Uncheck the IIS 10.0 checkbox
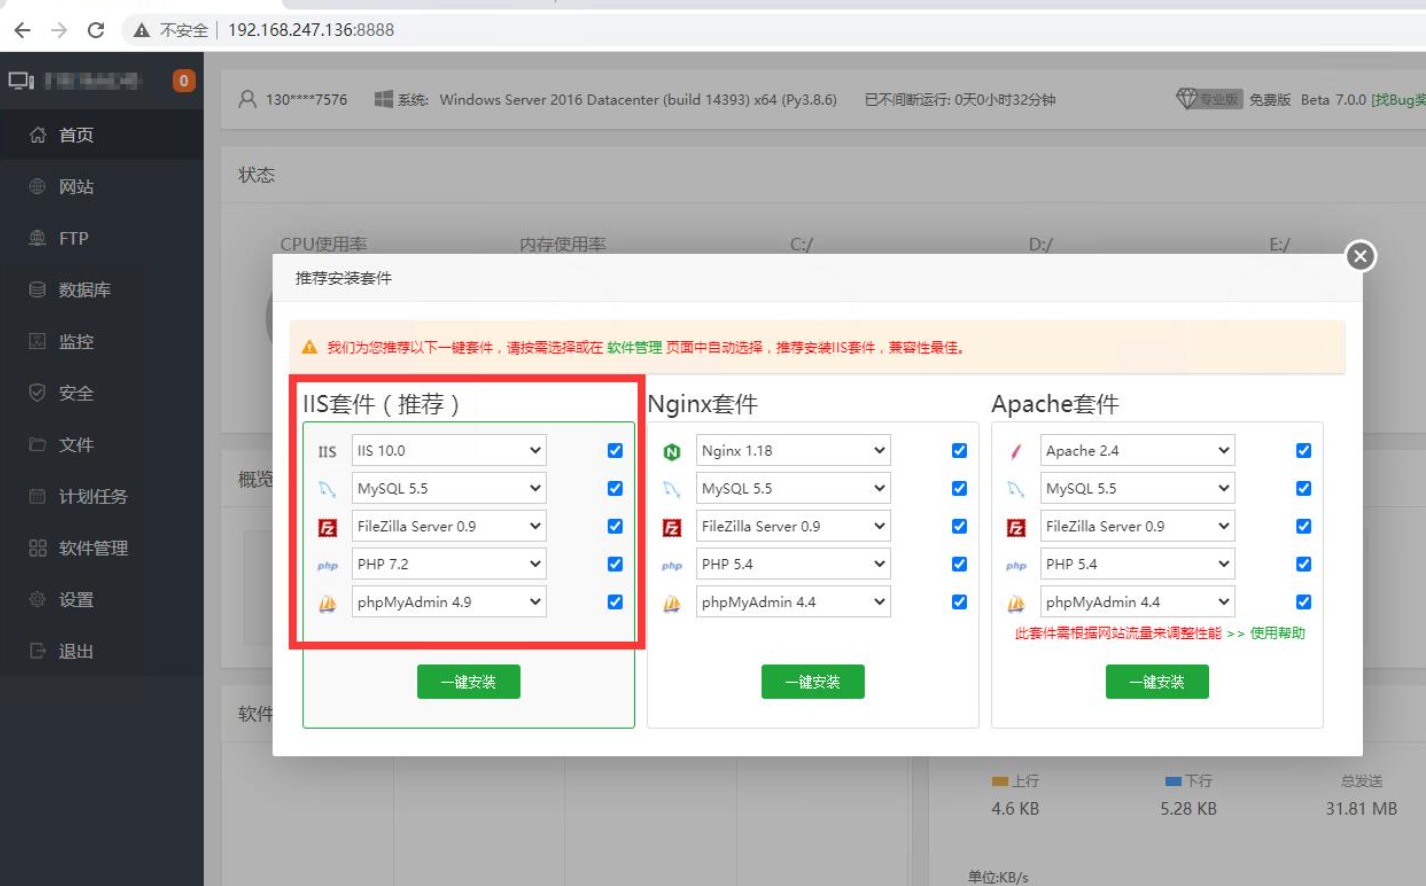Screen dimensions: 1426x886 615,451
